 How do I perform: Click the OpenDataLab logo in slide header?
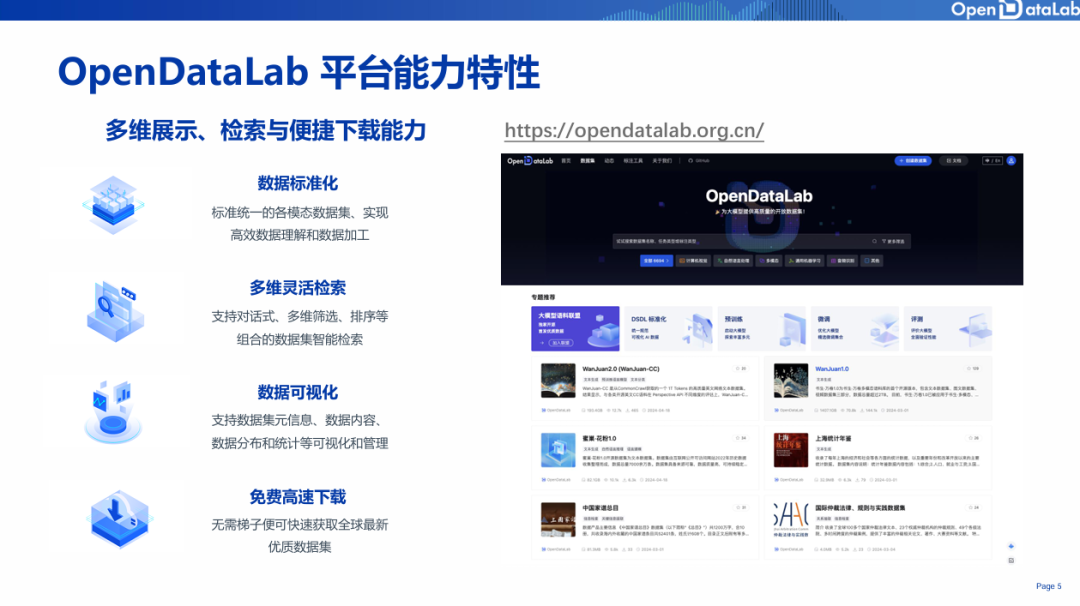click(x=1015, y=9)
